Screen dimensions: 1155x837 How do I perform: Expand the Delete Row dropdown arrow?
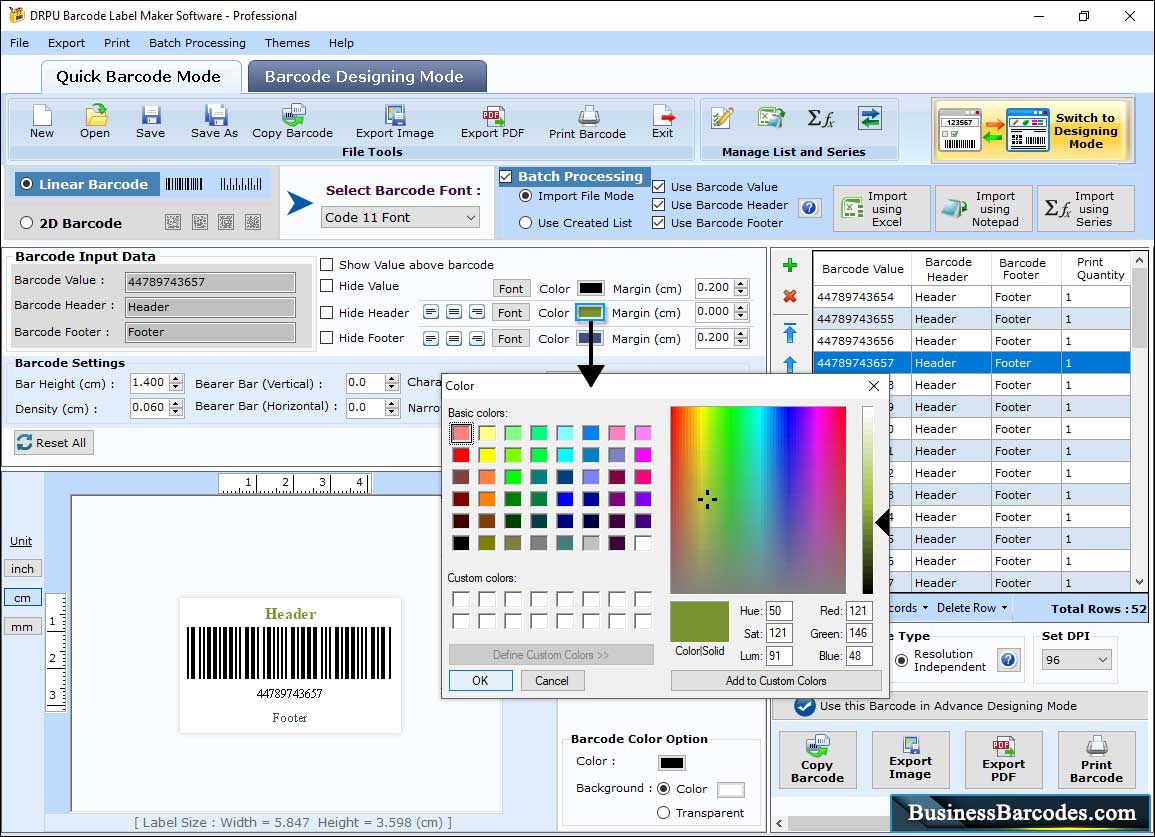[1003, 608]
